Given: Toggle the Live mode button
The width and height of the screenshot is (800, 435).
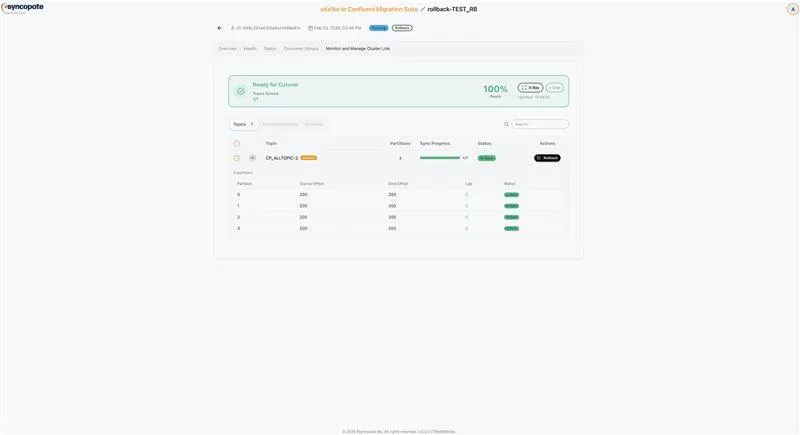Looking at the screenshot, I should (x=555, y=88).
